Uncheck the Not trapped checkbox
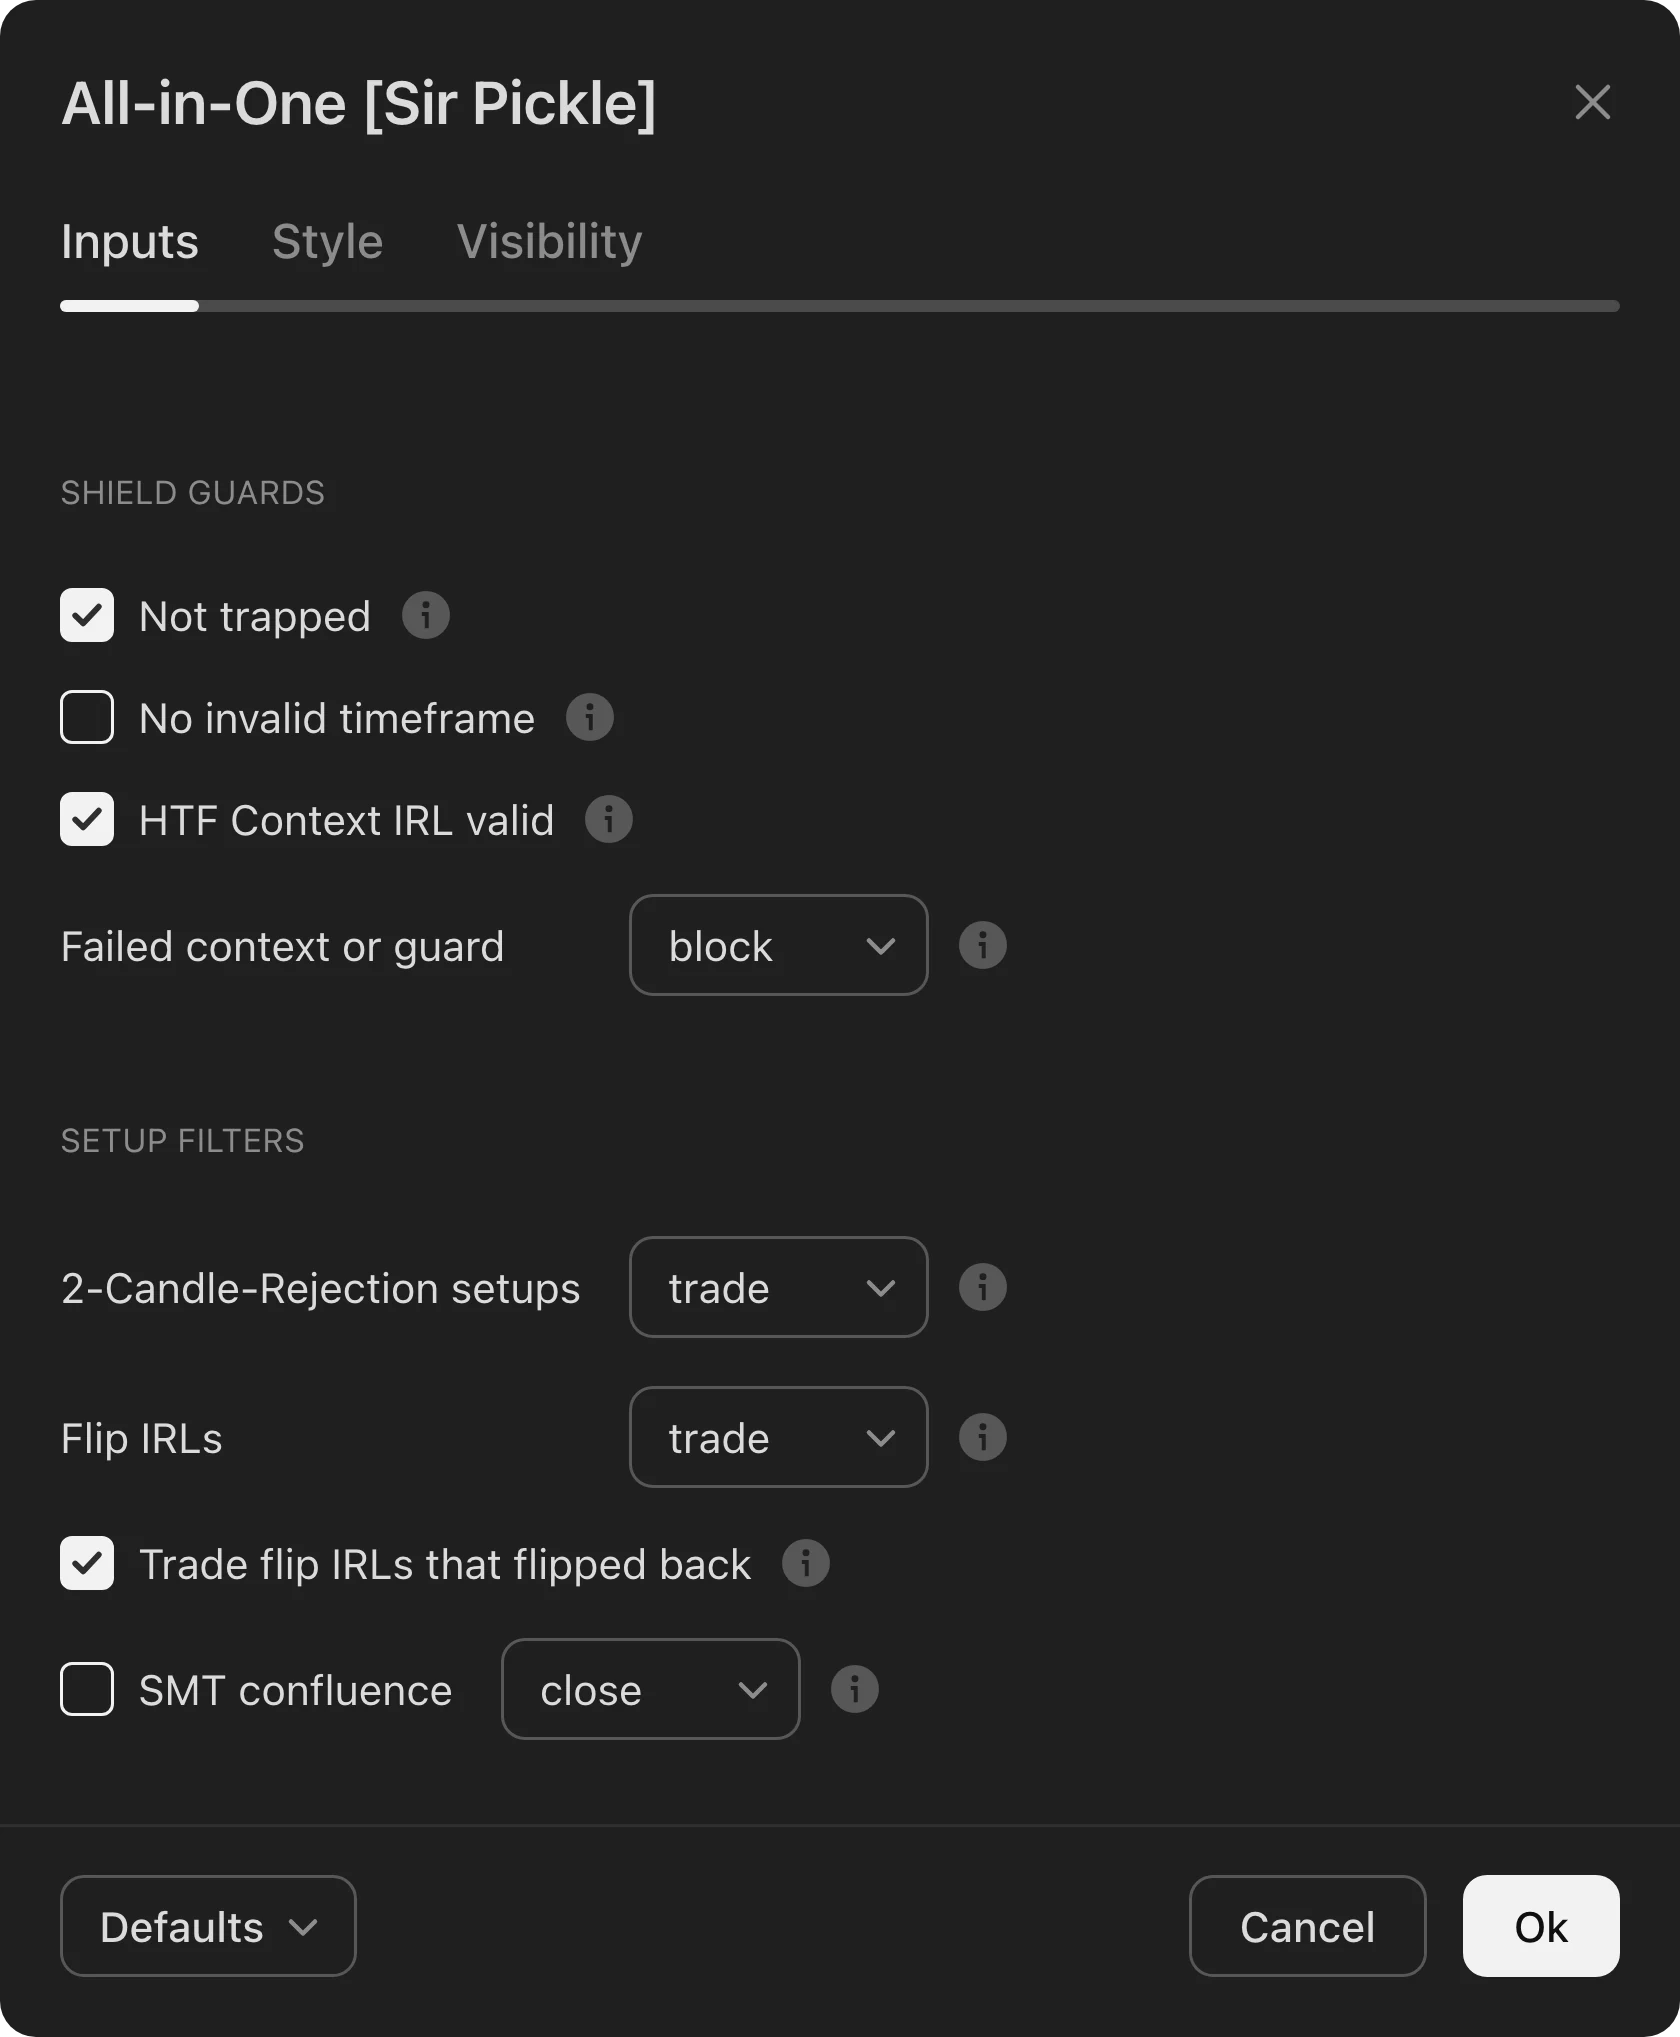Image resolution: width=1680 pixels, height=2037 pixels. click(x=87, y=615)
